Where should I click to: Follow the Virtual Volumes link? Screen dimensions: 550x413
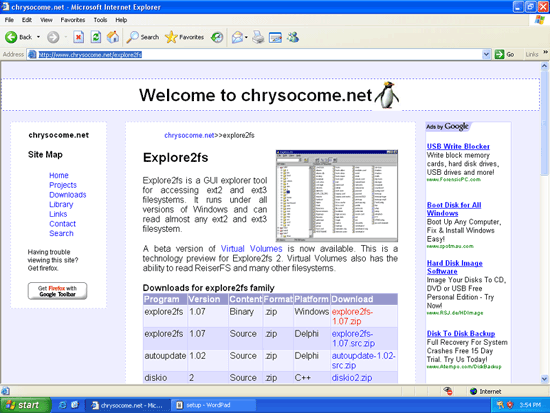pos(251,249)
